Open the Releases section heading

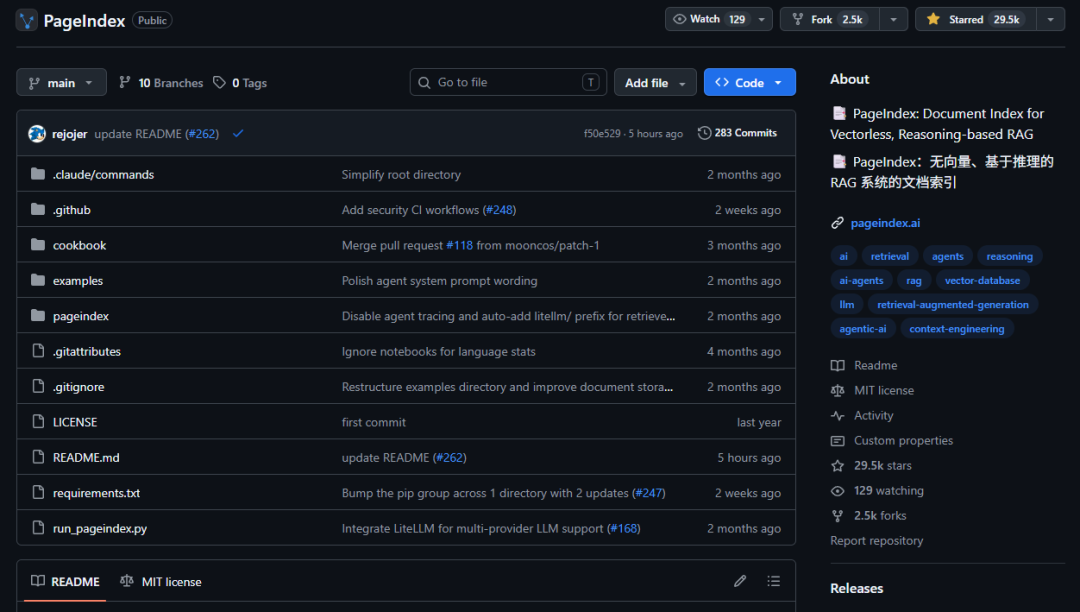tap(856, 588)
